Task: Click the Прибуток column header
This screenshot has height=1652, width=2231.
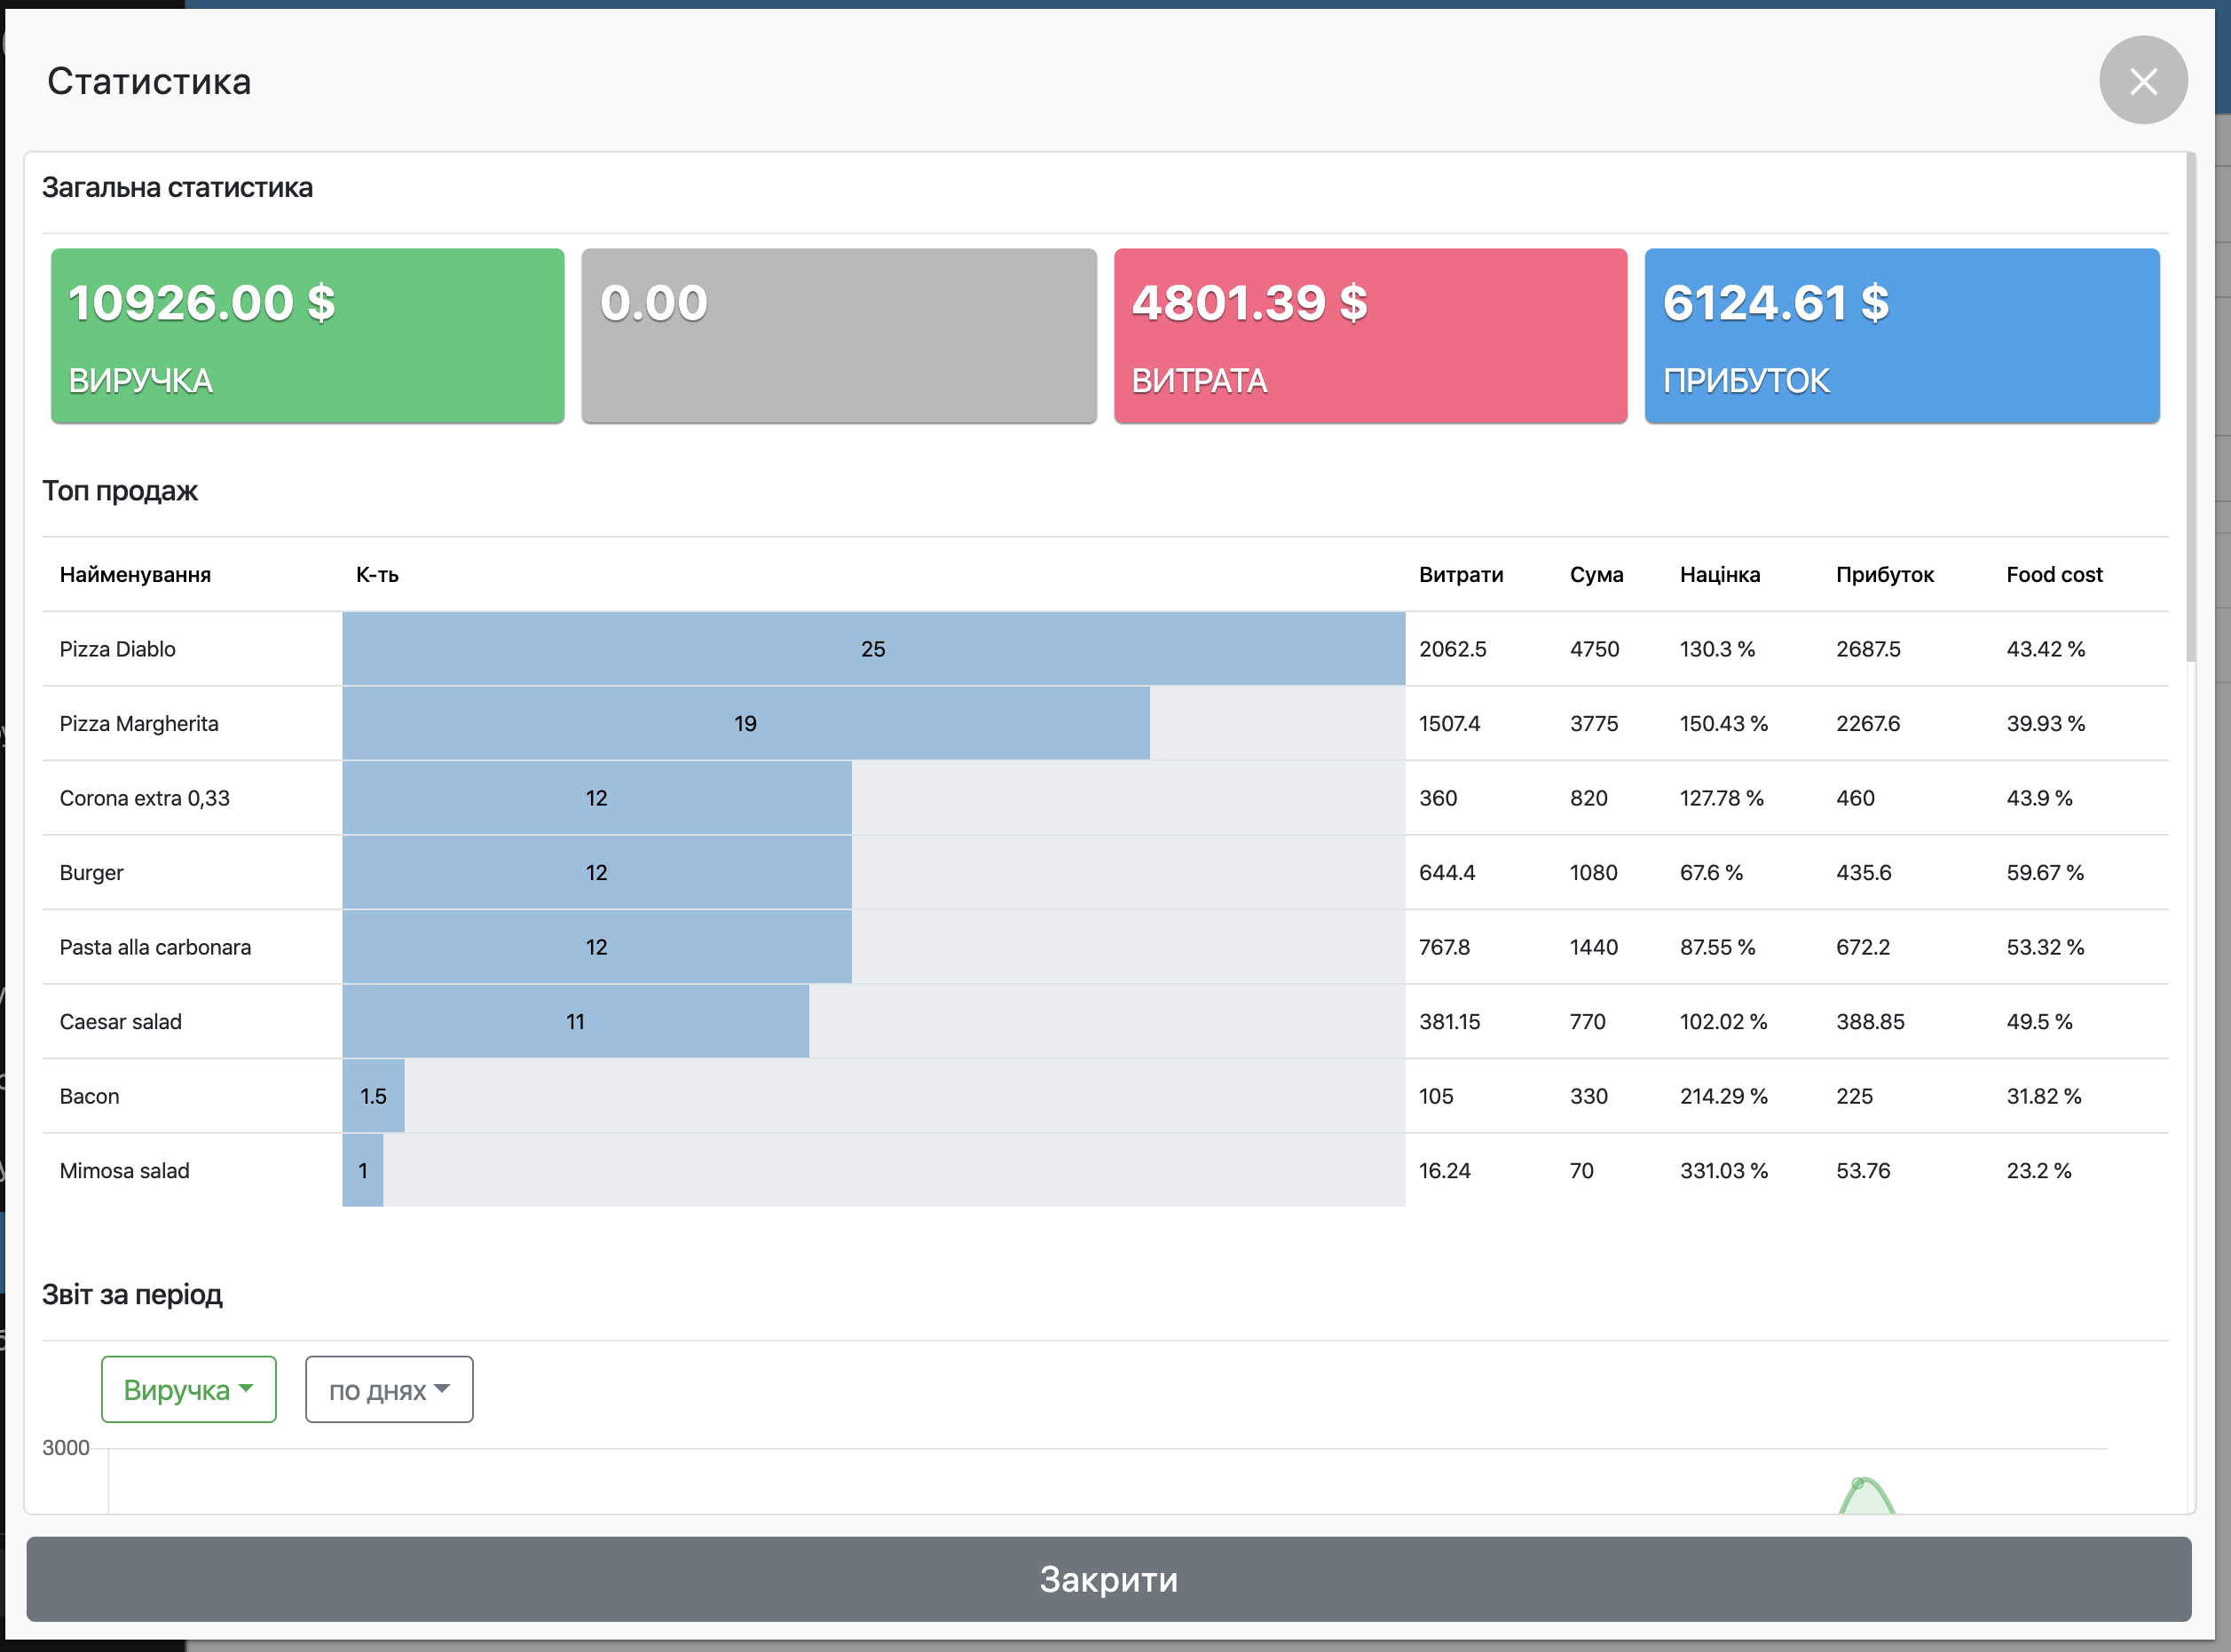Action: click(x=1884, y=575)
